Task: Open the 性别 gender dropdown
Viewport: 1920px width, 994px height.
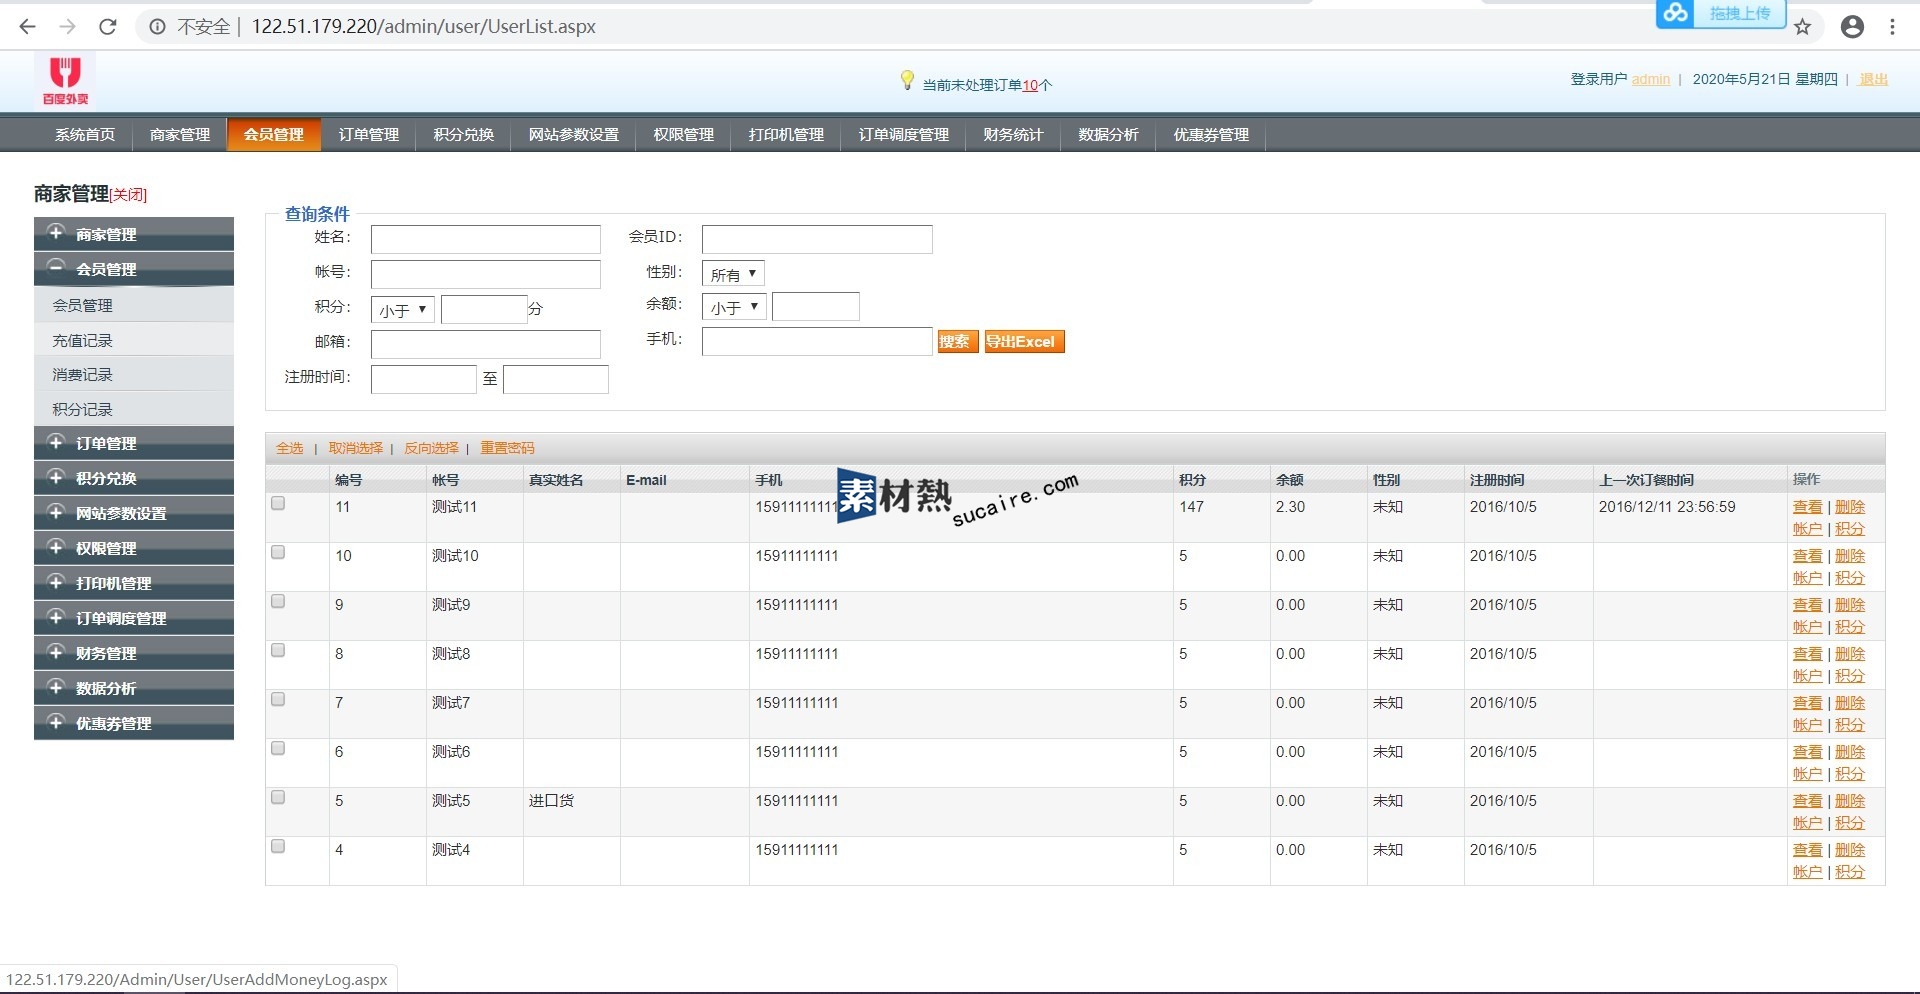Action: point(733,274)
